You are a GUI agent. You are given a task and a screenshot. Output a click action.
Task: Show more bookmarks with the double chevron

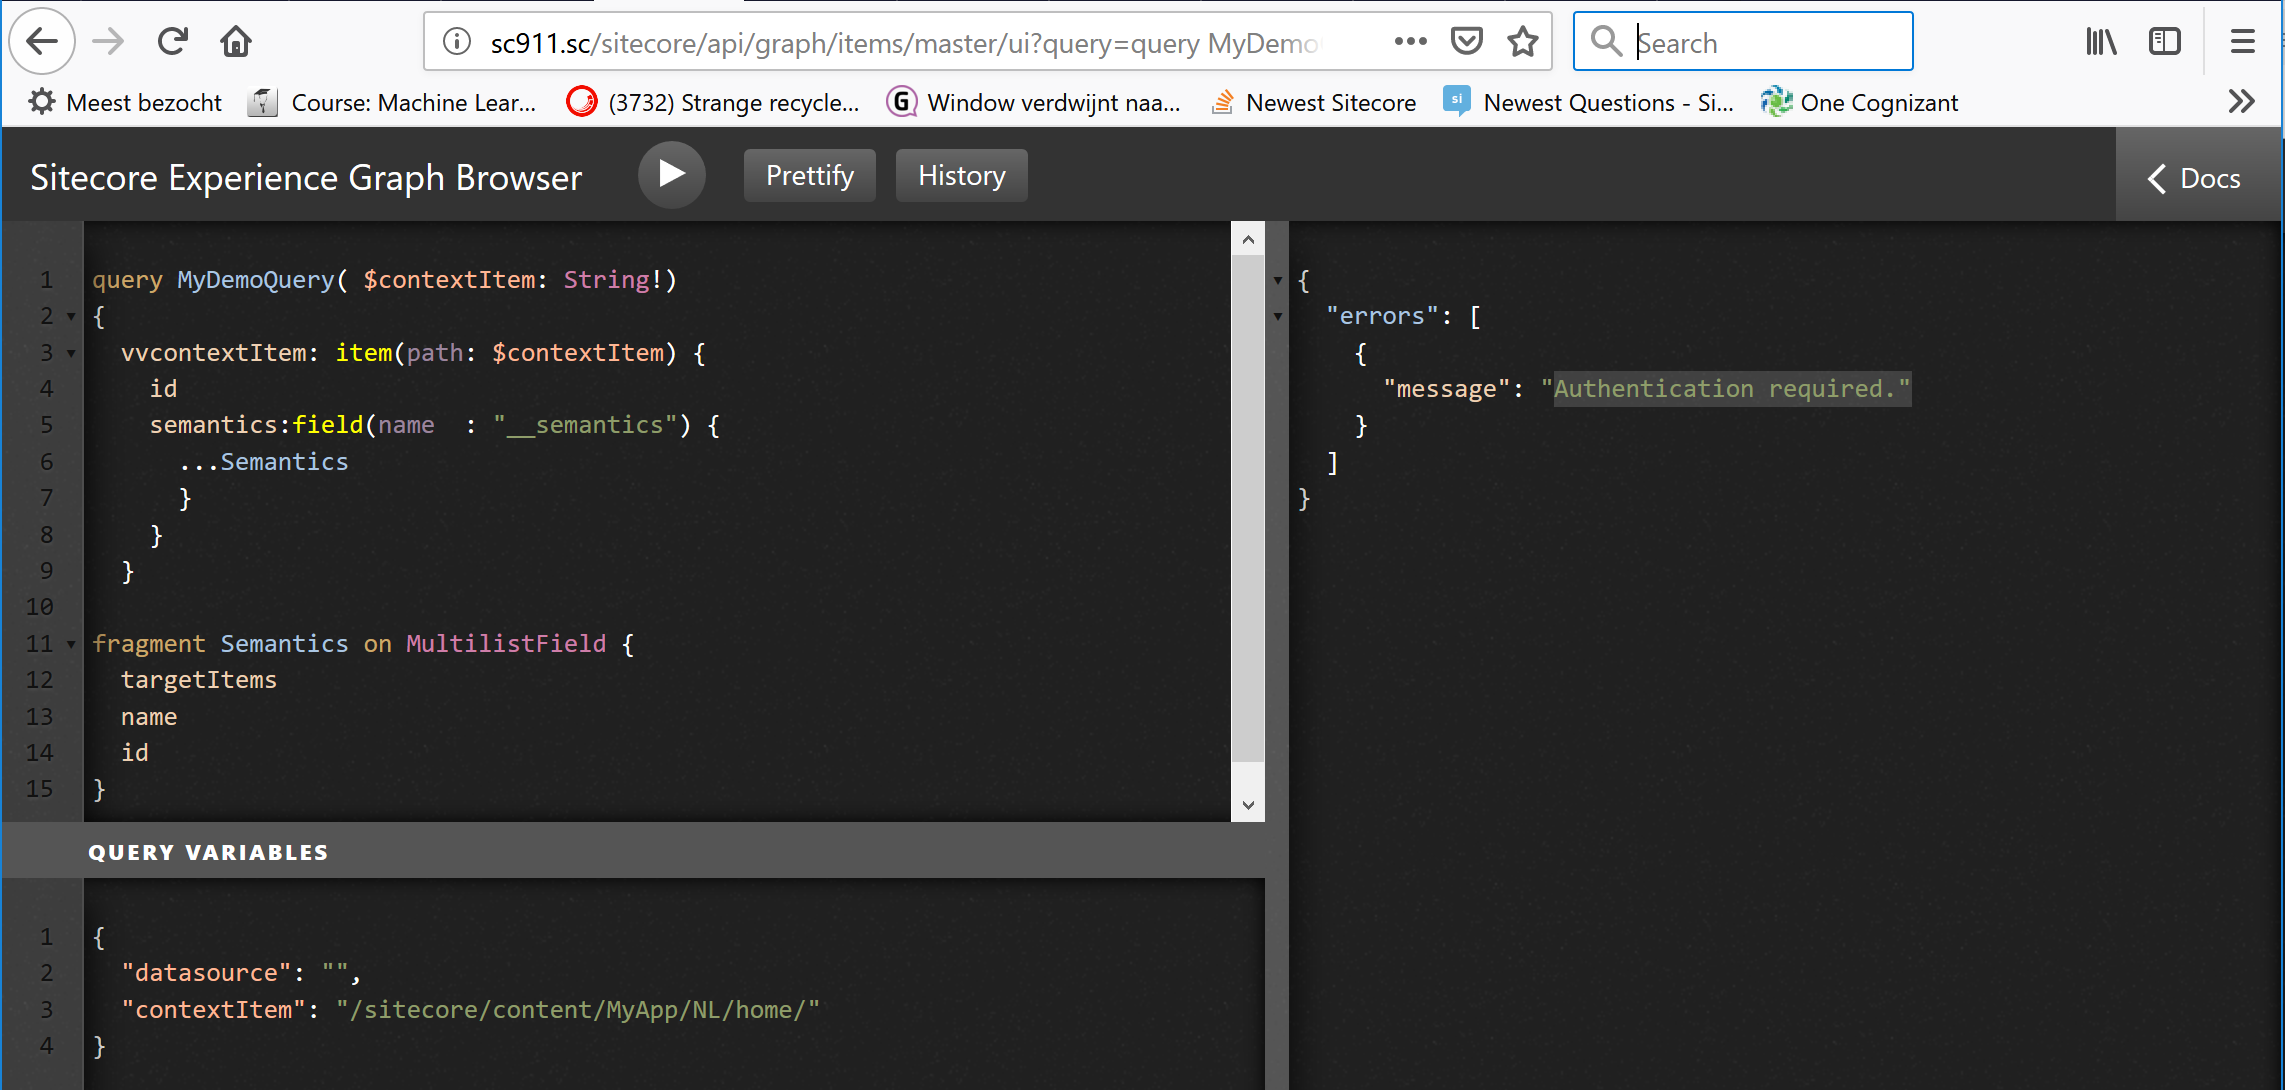pos(2241,102)
